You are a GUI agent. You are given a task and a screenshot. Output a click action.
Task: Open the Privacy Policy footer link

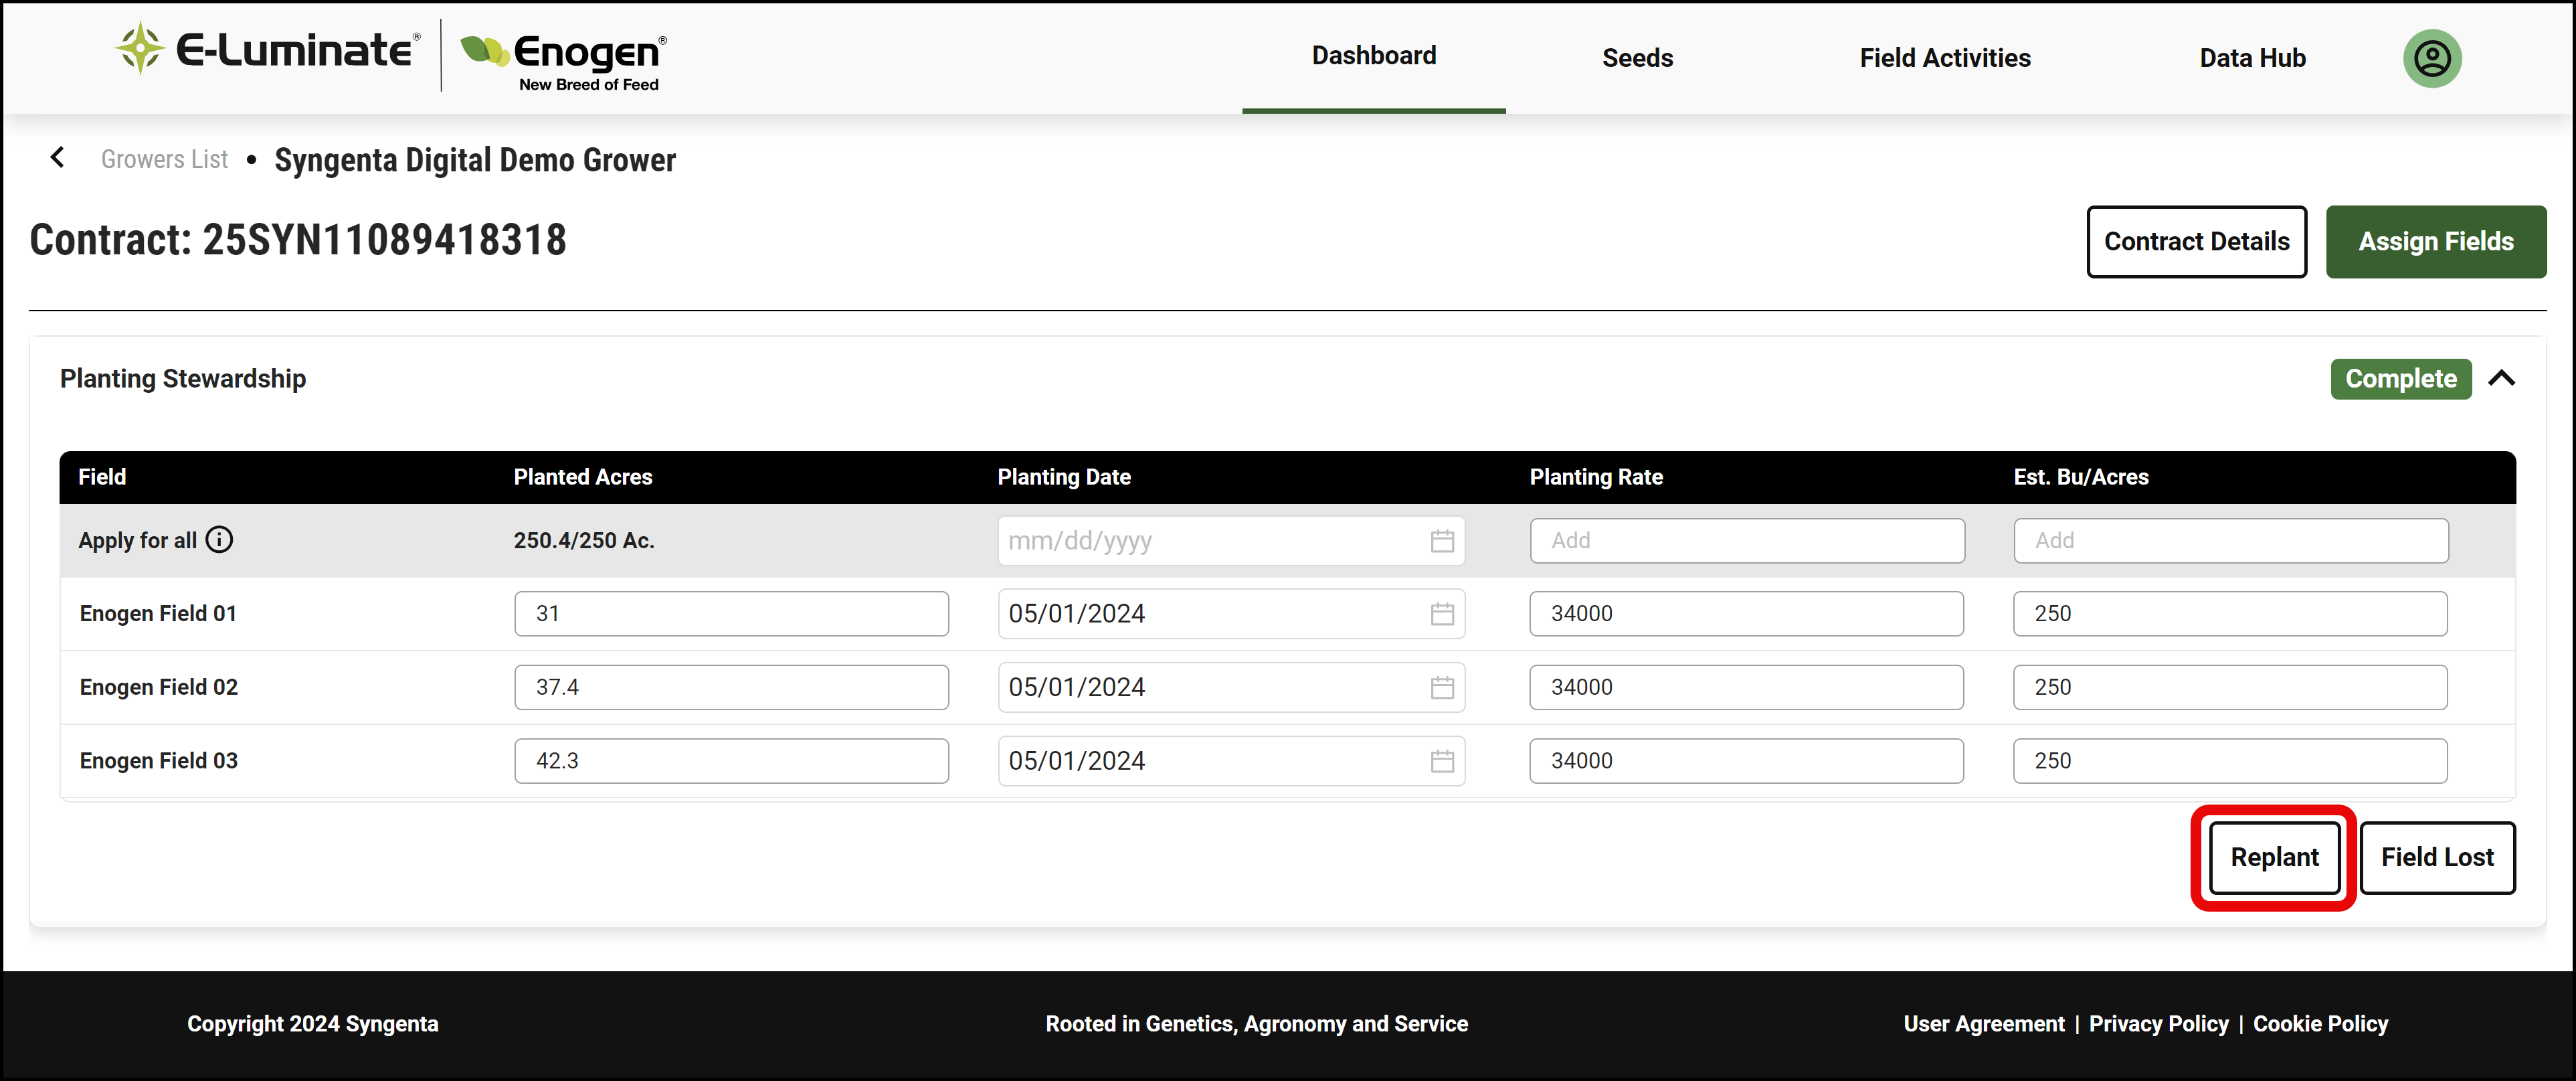click(2158, 1023)
